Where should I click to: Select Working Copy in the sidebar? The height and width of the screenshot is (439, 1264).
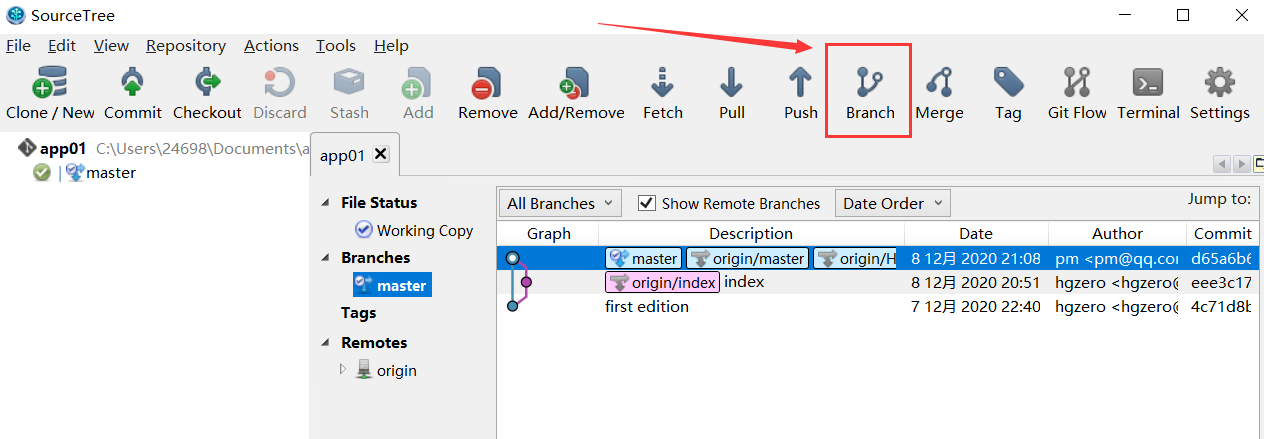414,230
